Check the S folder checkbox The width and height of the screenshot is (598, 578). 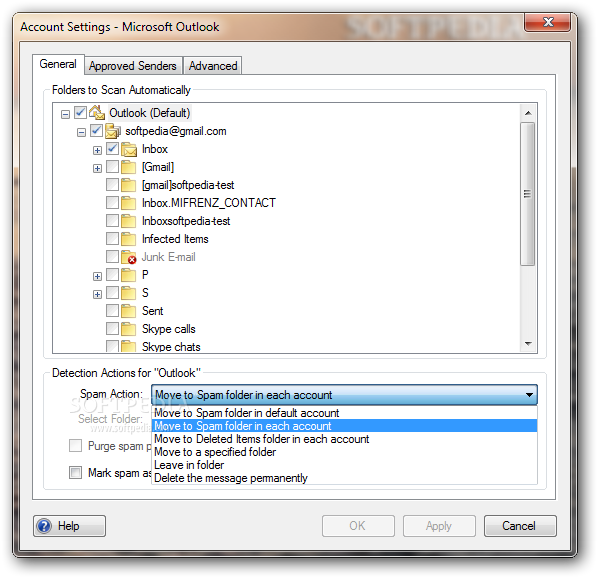point(113,292)
